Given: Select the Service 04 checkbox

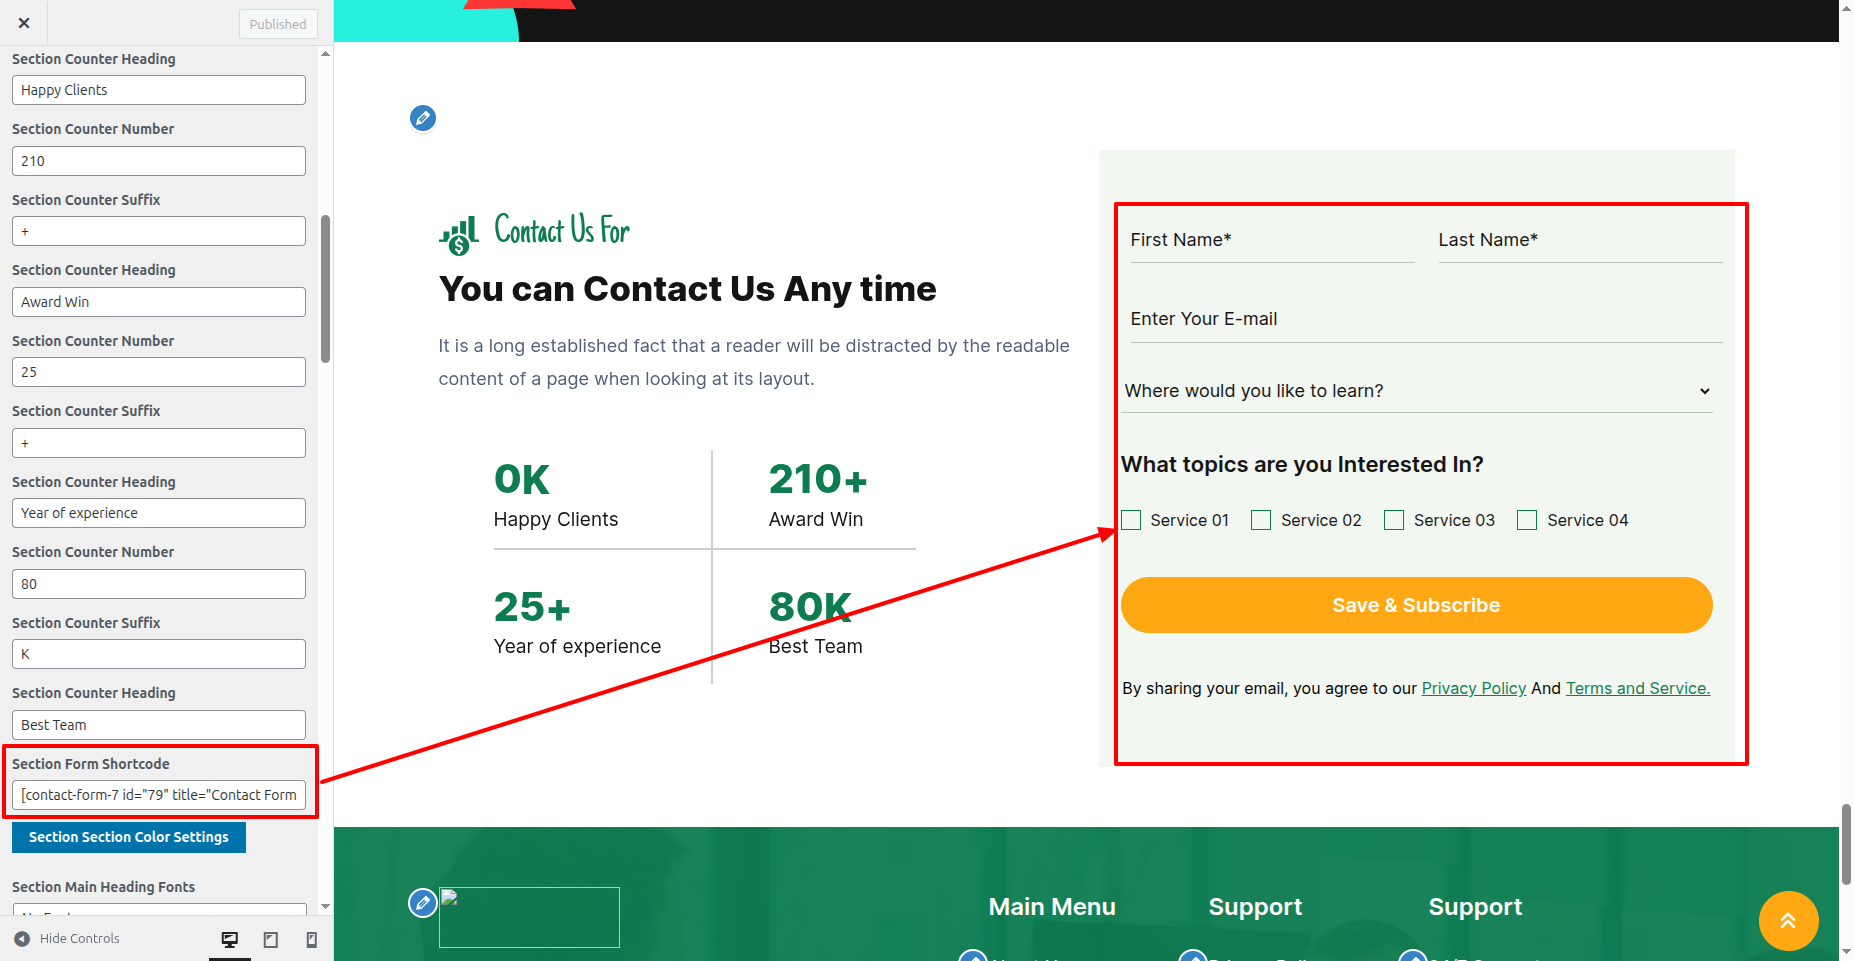Looking at the screenshot, I should pos(1527,520).
